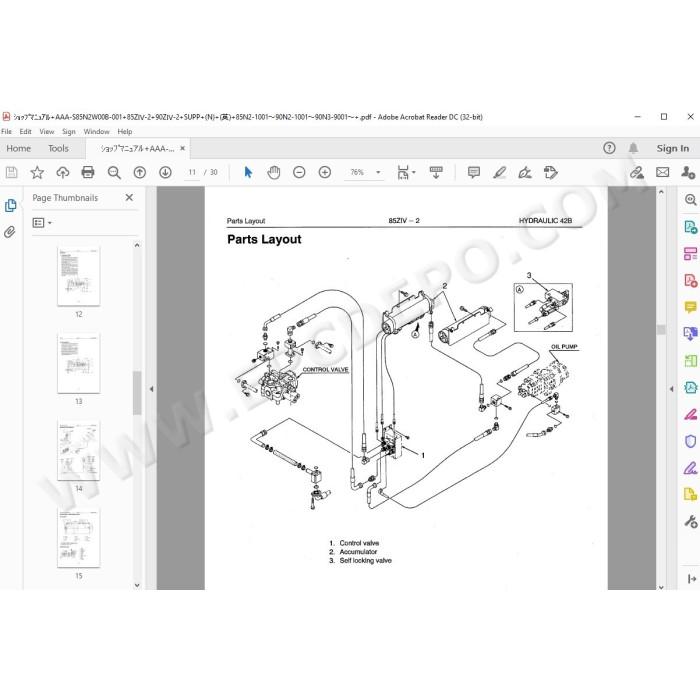This screenshot has height=700, width=700.
Task: Expand the tools pane bottom arrow
Action: pyautogui.click(x=692, y=579)
